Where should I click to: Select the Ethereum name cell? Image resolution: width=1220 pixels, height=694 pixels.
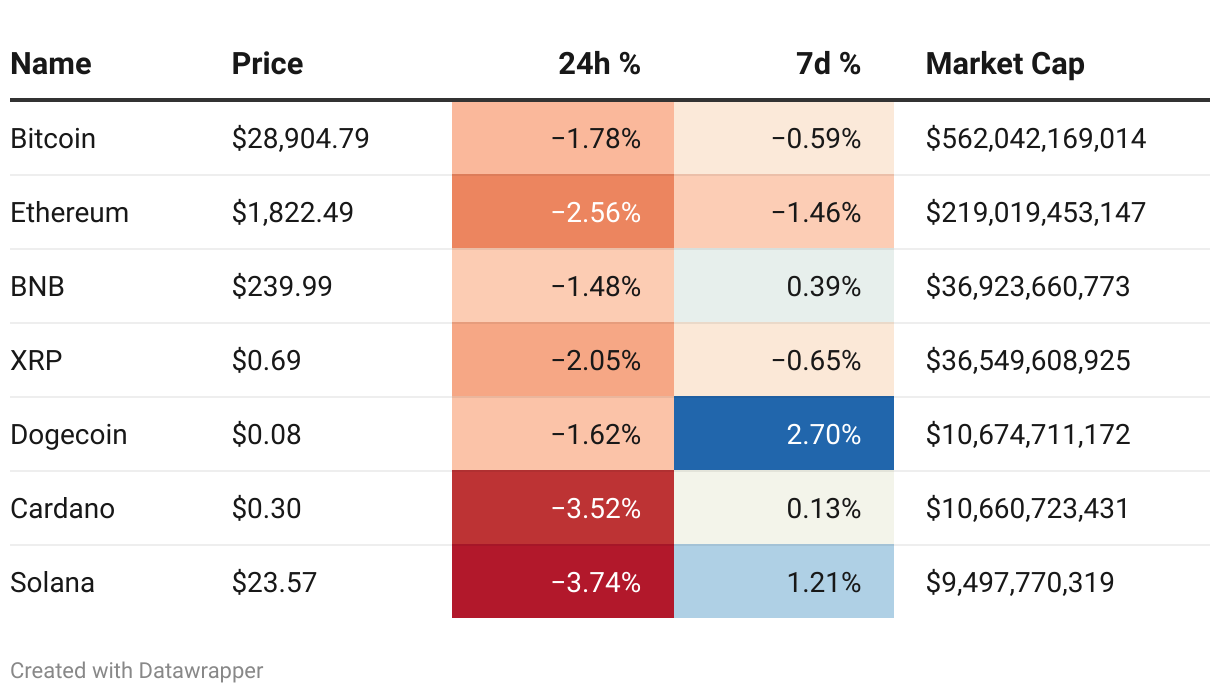tap(69, 212)
